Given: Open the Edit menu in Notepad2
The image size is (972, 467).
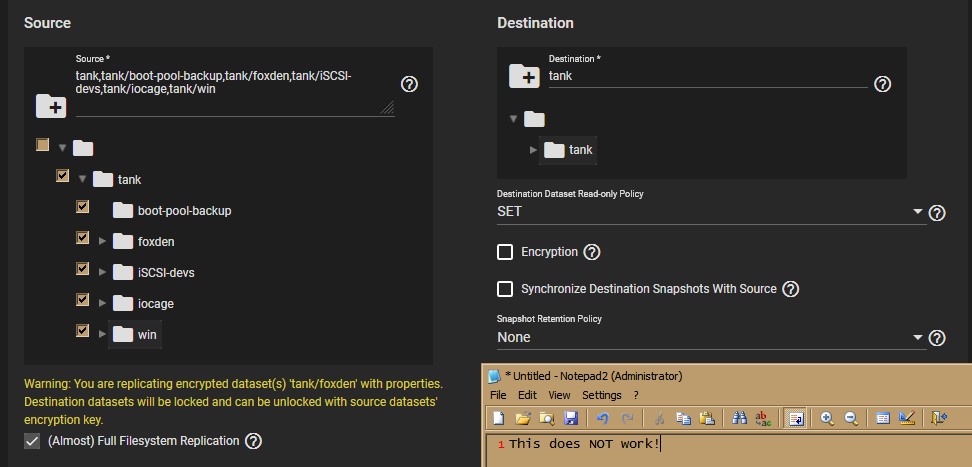Looking at the screenshot, I should click(527, 395).
